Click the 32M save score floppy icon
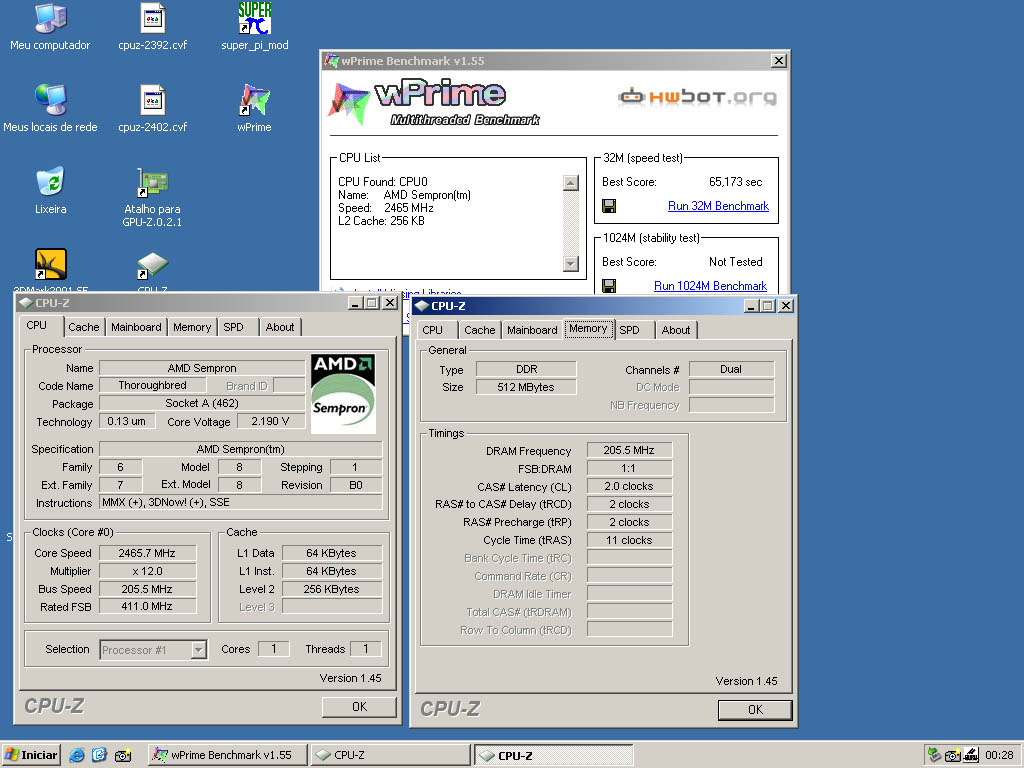 609,206
